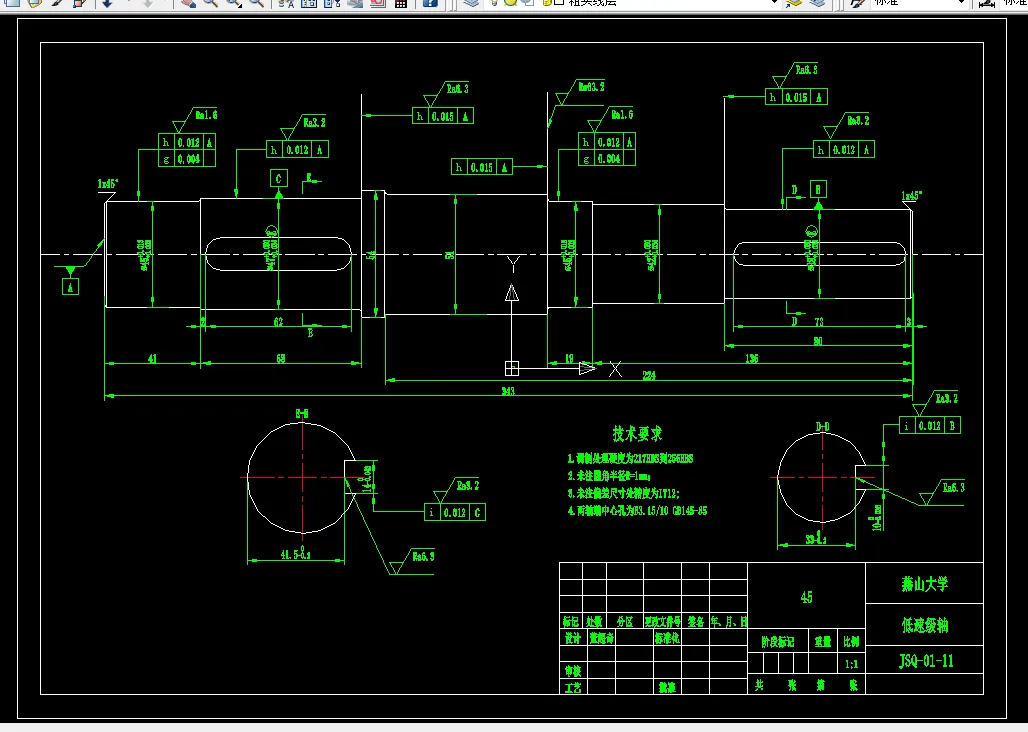Image resolution: width=1028 pixels, height=732 pixels.
Task: Open the Tool Palettes toolbar icon
Action: (332, 3)
